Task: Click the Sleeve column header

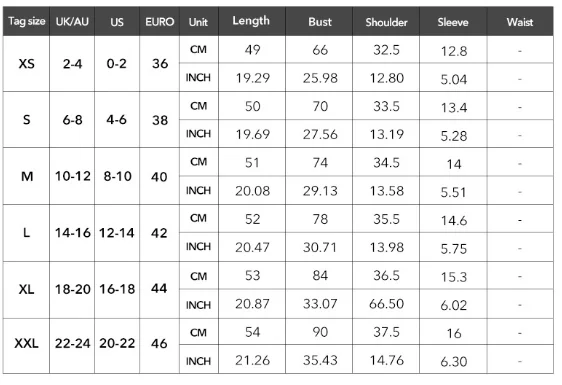Action: tap(453, 21)
